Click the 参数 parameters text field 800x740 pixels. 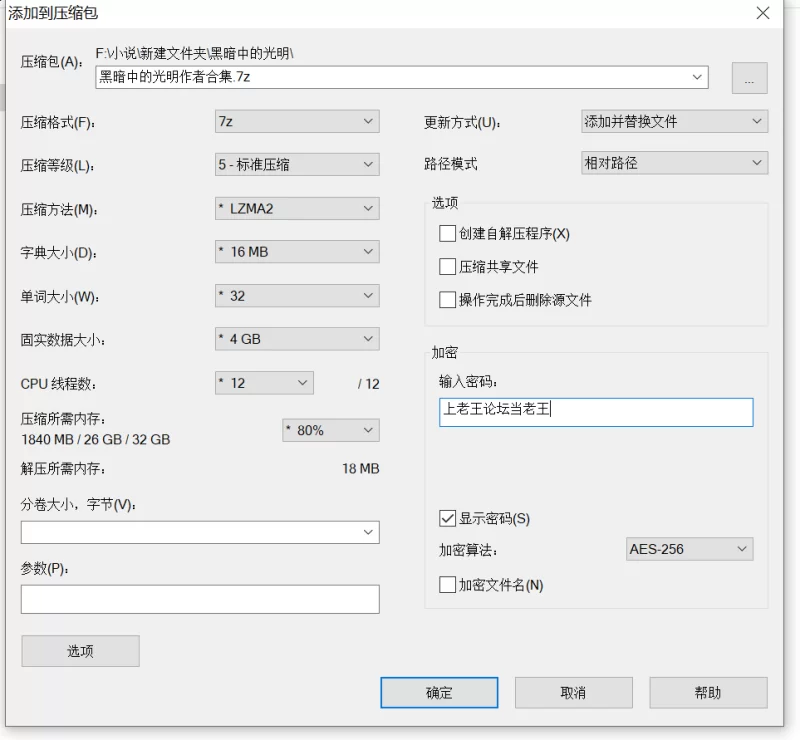coord(200,599)
